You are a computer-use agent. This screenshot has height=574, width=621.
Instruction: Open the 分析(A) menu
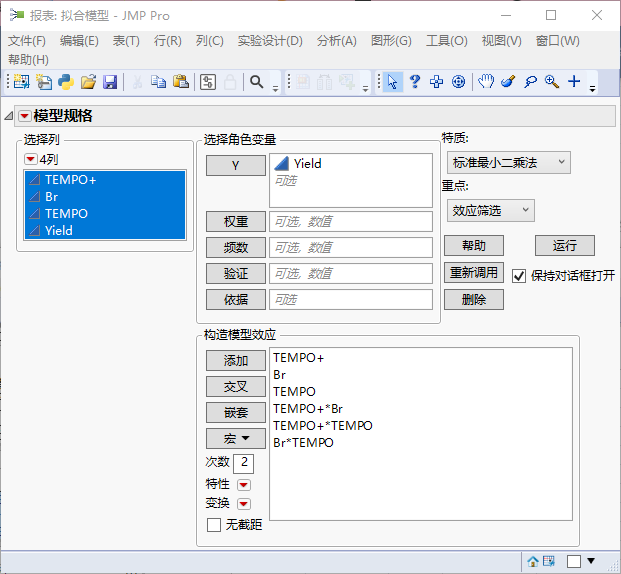(336, 41)
